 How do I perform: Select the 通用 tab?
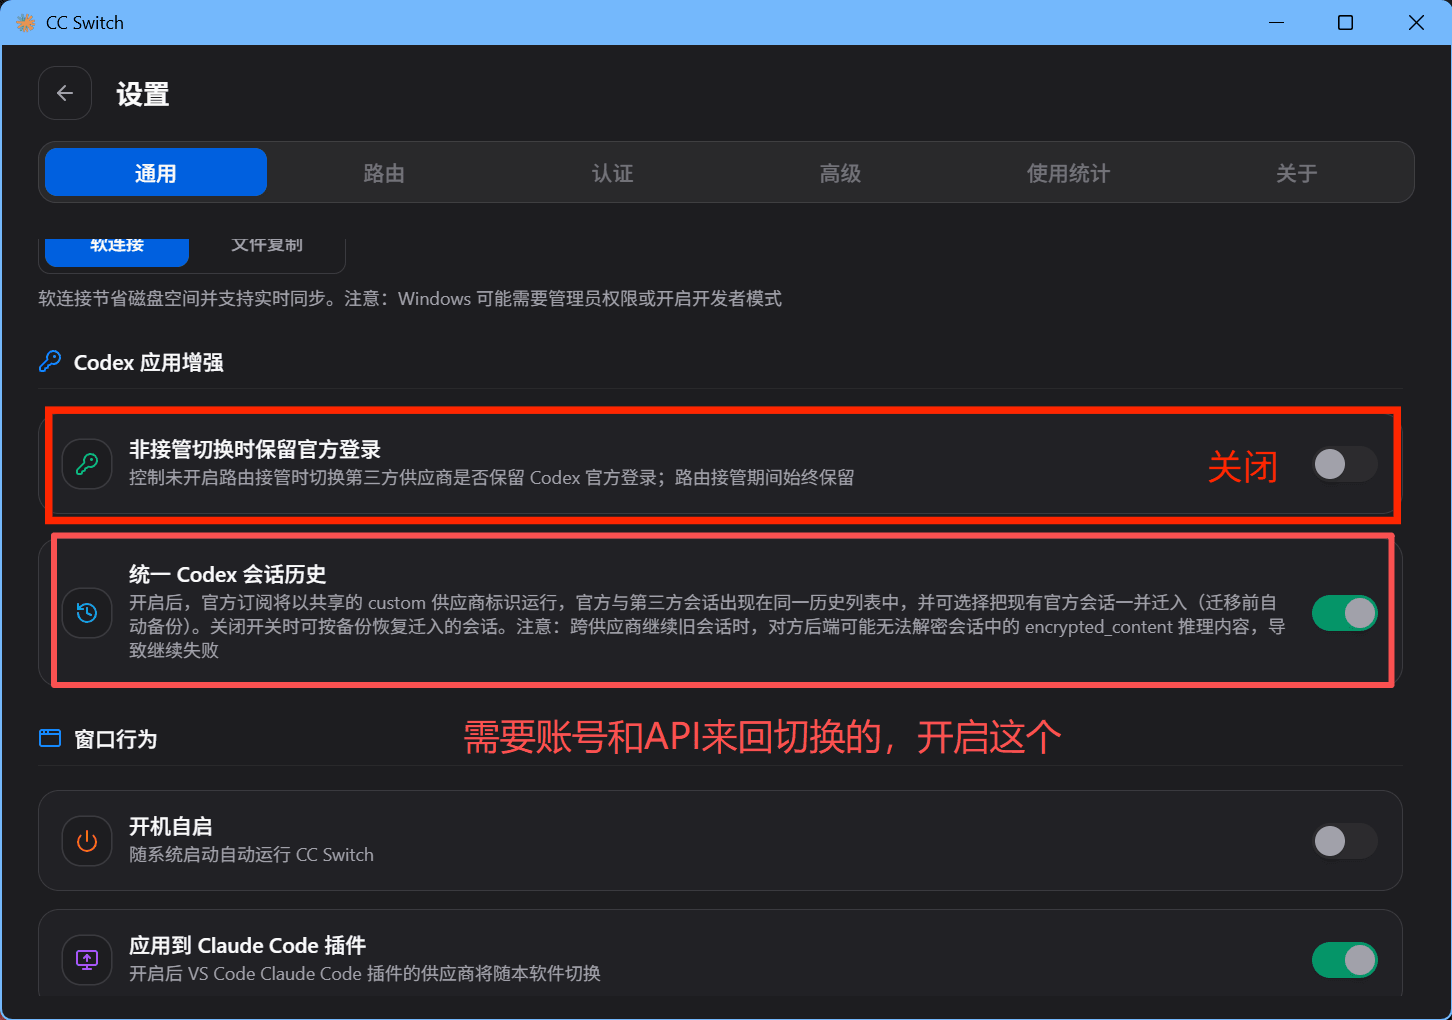156,173
